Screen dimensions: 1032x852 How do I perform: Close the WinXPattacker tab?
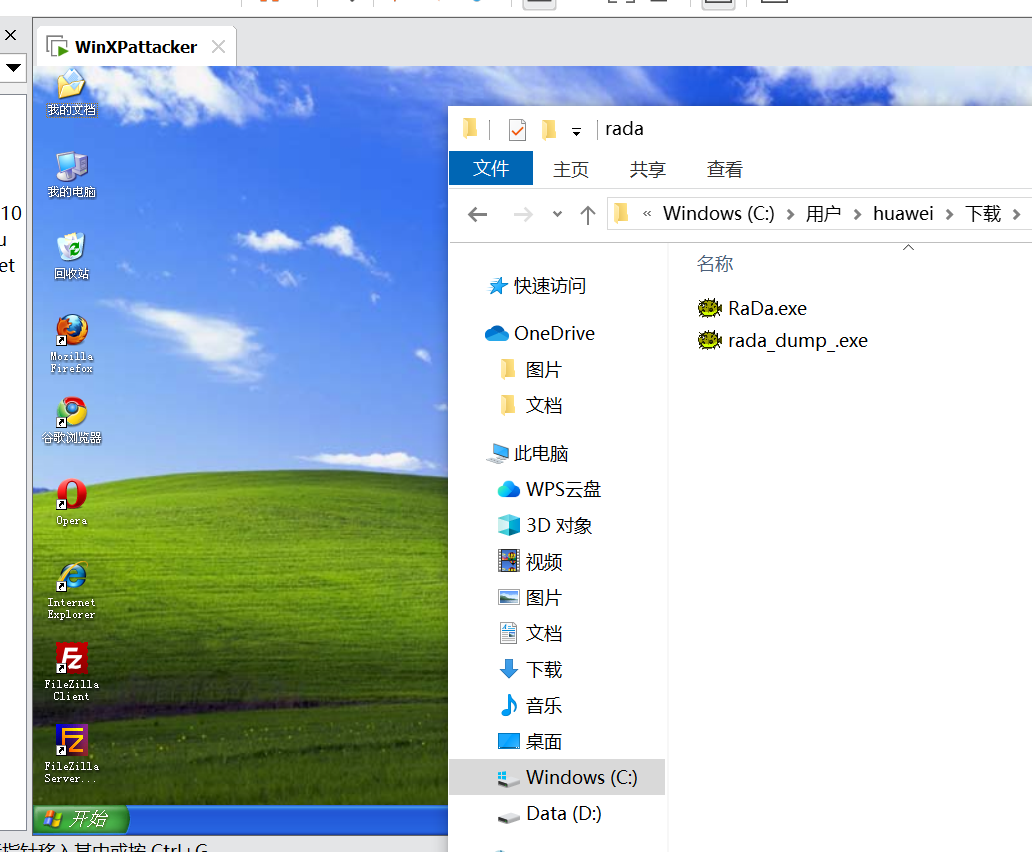tap(218, 47)
